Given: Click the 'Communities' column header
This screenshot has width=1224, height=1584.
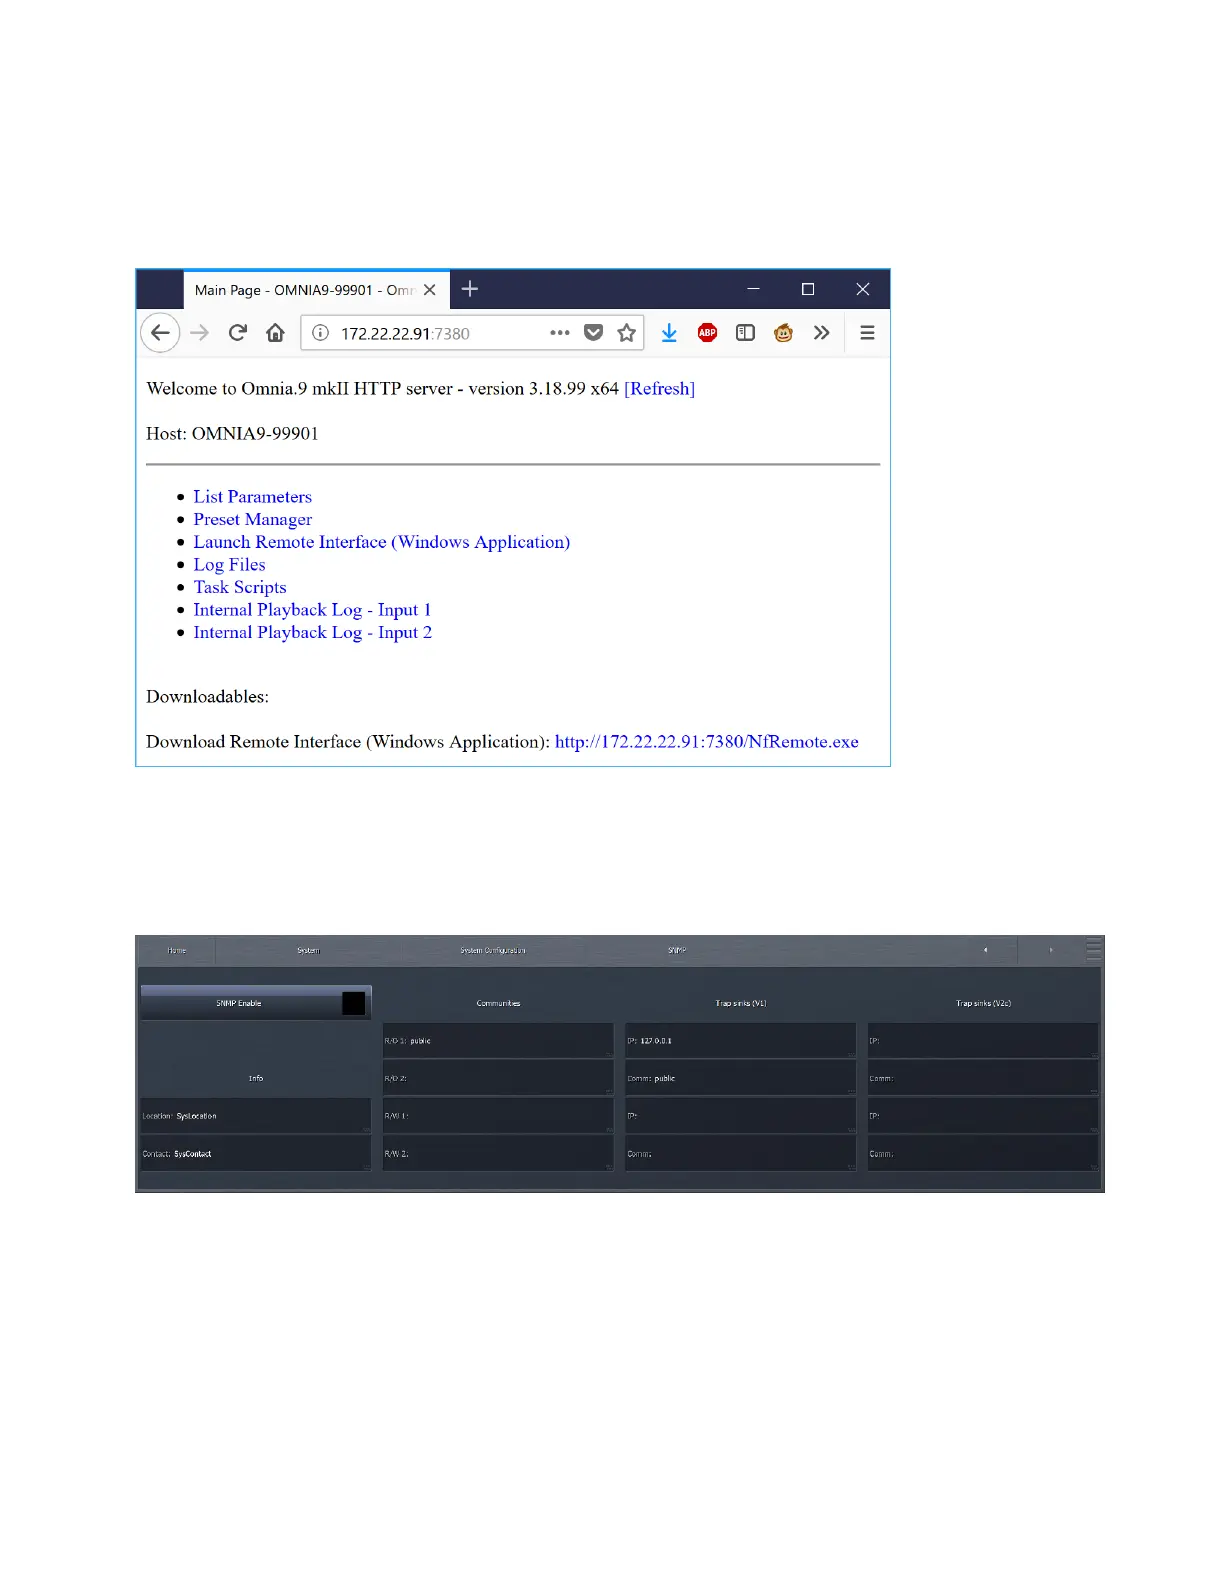Looking at the screenshot, I should coord(498,1003).
